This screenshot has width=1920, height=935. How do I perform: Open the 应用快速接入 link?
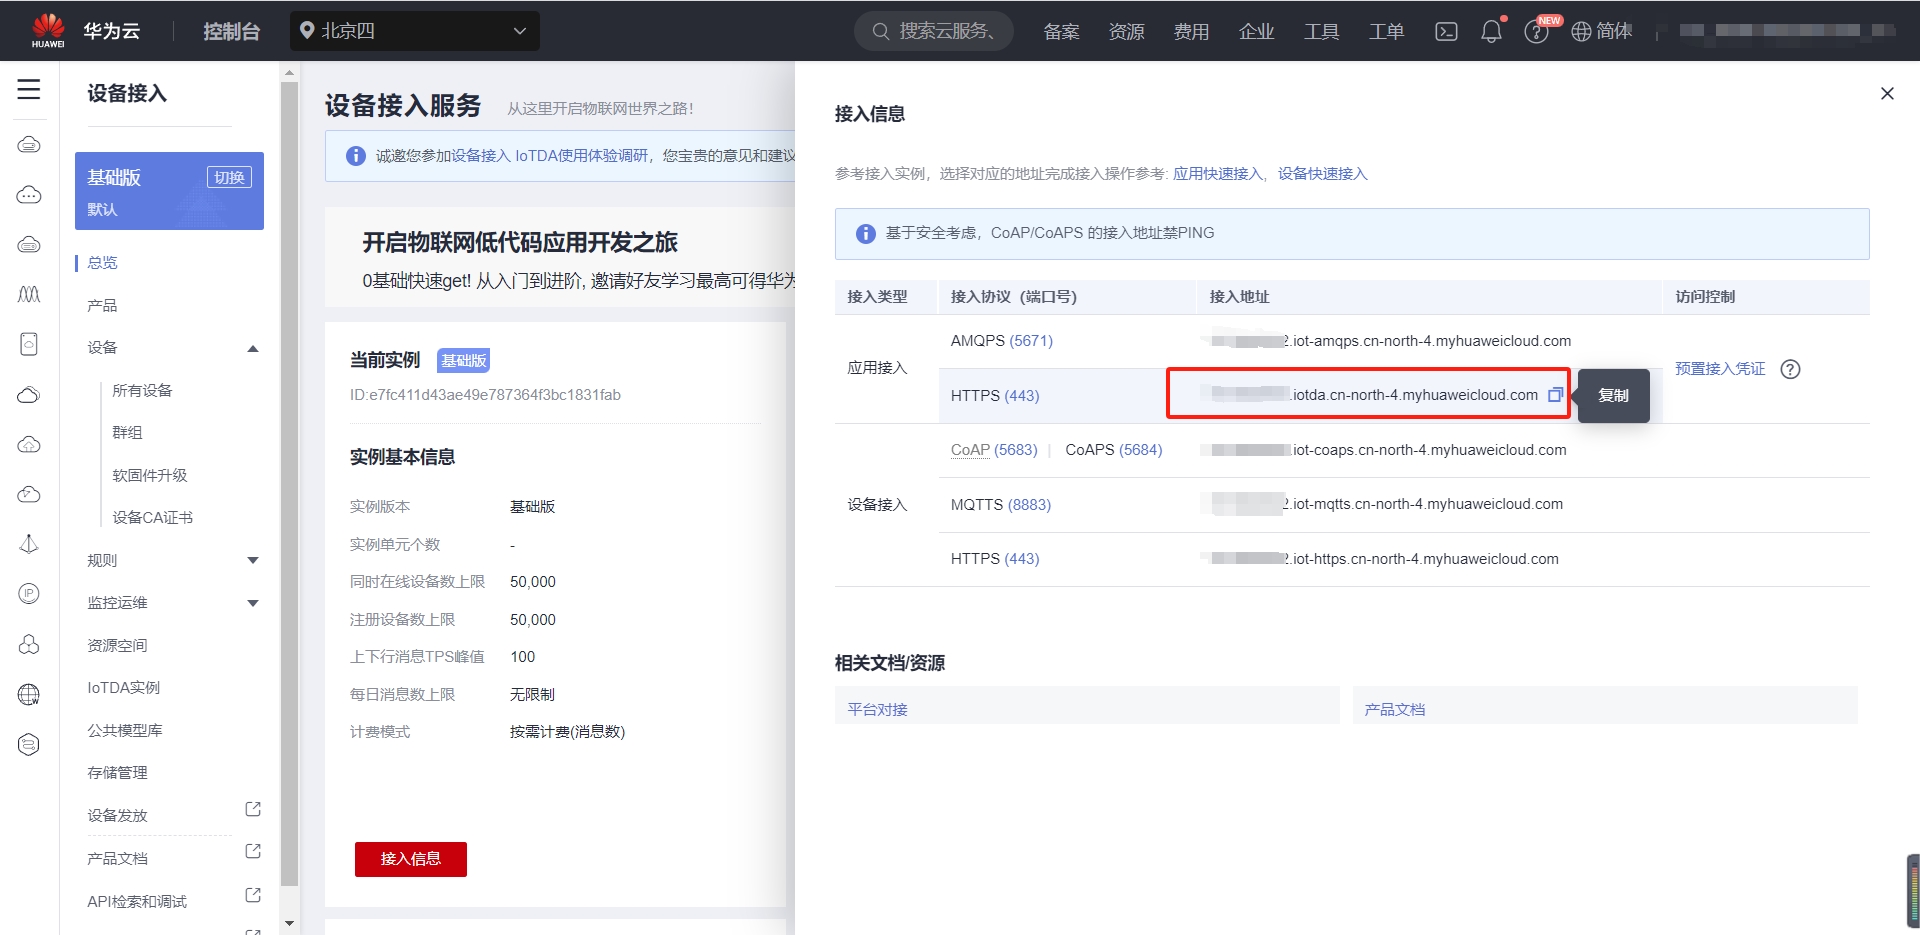(x=1218, y=173)
